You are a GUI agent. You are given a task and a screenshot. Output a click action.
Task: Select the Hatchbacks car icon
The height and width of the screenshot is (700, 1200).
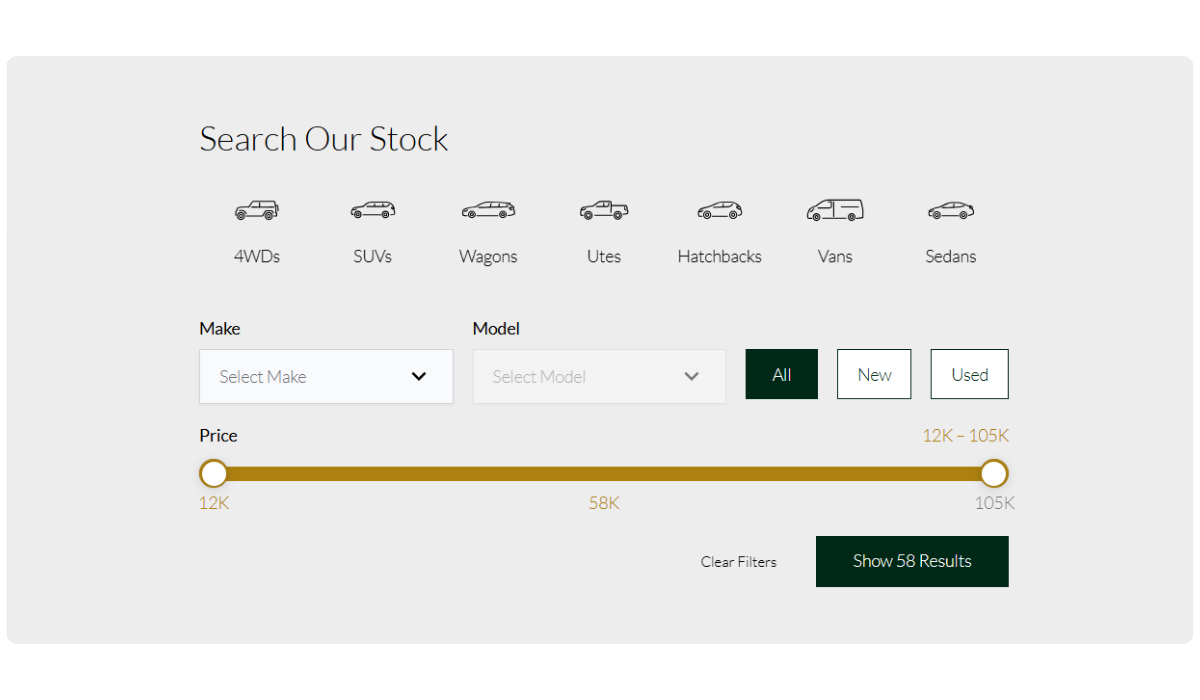[x=719, y=211]
